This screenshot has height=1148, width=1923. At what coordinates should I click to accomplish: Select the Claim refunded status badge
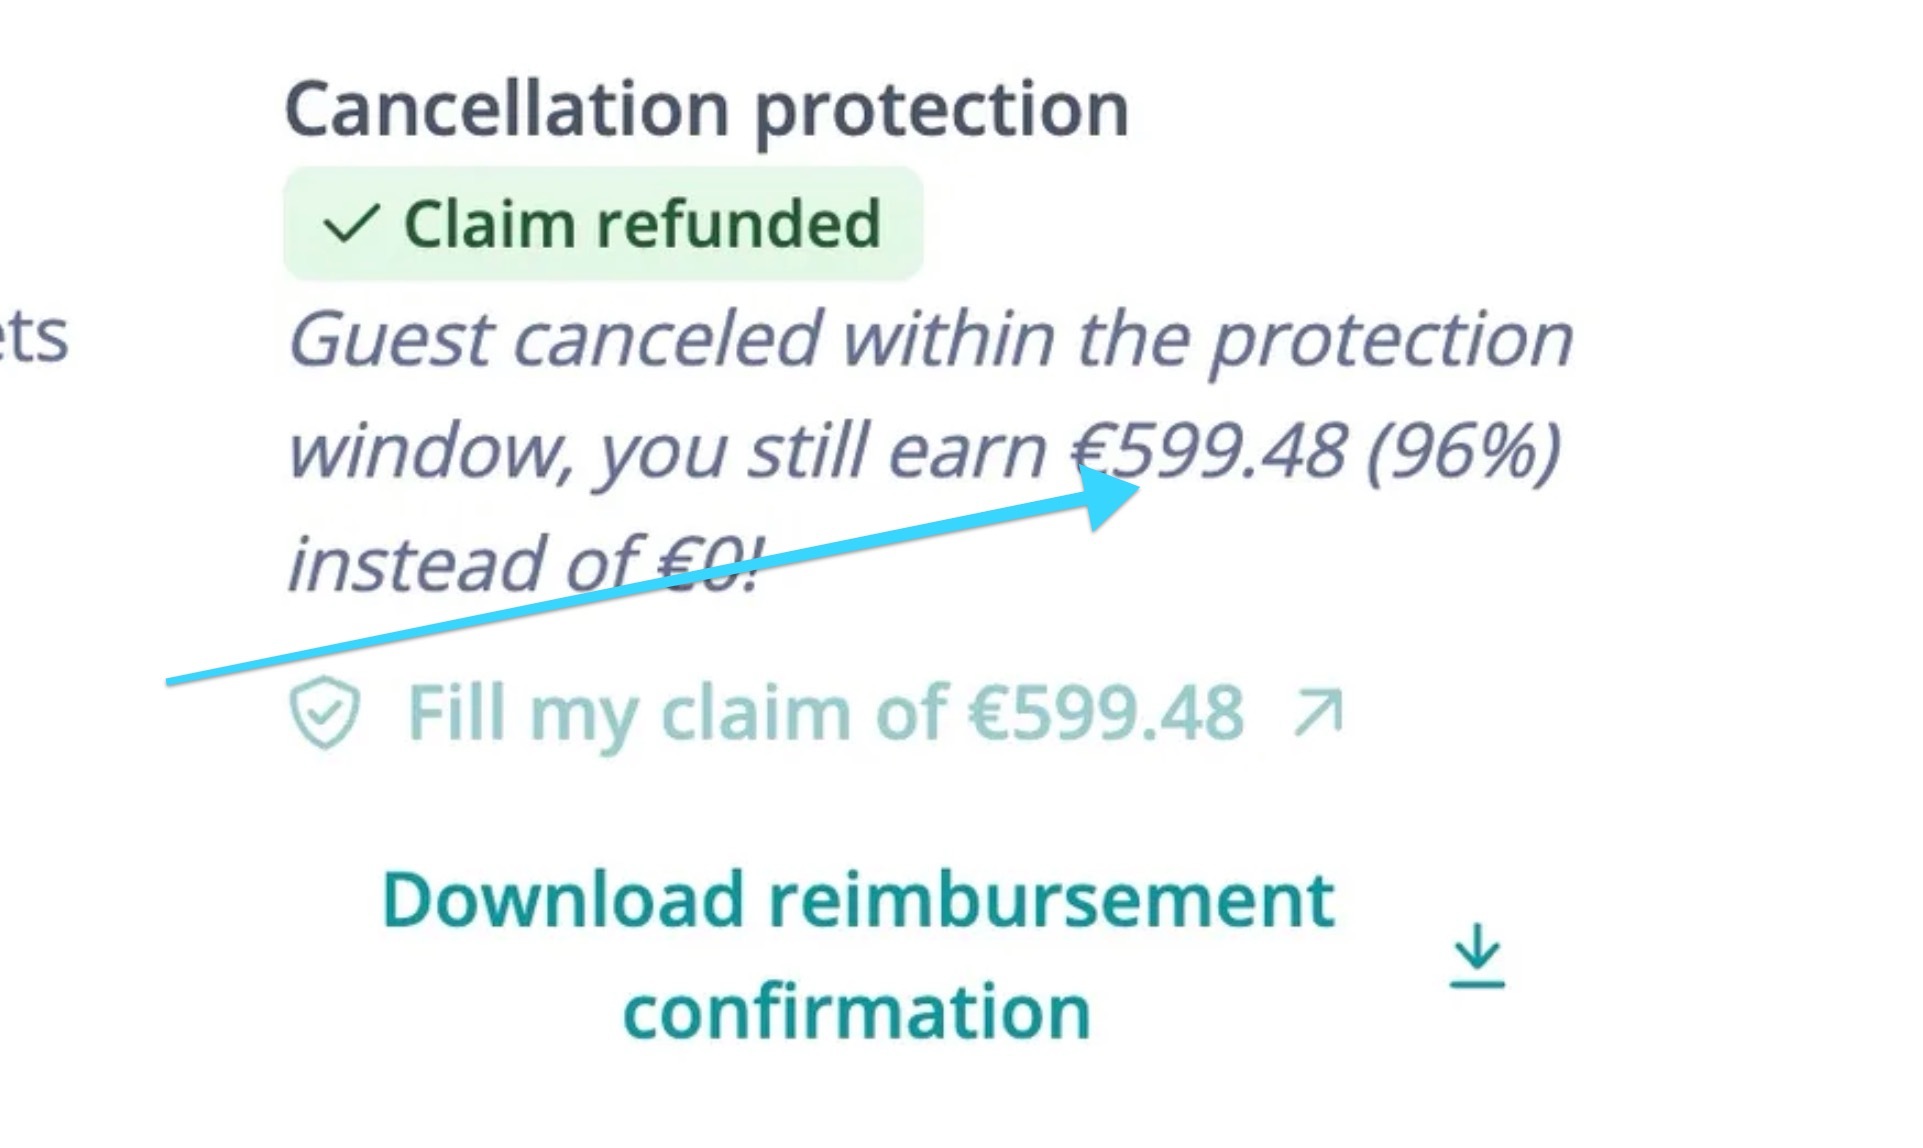[603, 223]
